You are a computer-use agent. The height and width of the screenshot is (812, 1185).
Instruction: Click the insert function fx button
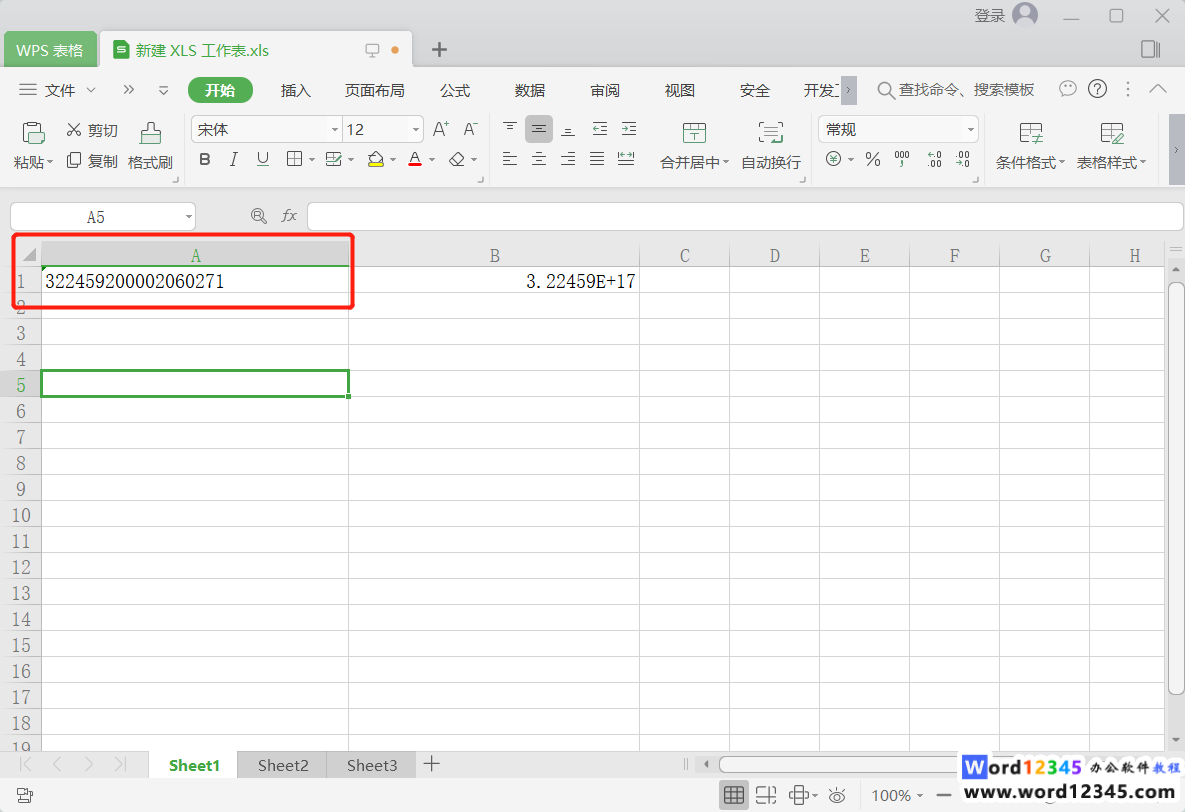point(289,216)
